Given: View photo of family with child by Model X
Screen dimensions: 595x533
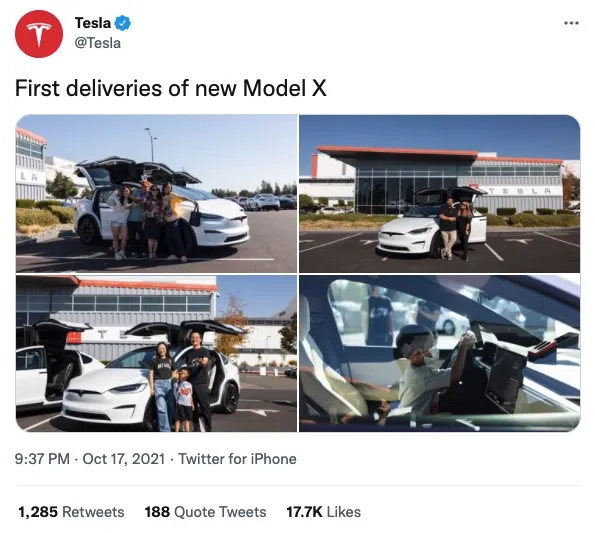Looking at the screenshot, I should 156,354.
